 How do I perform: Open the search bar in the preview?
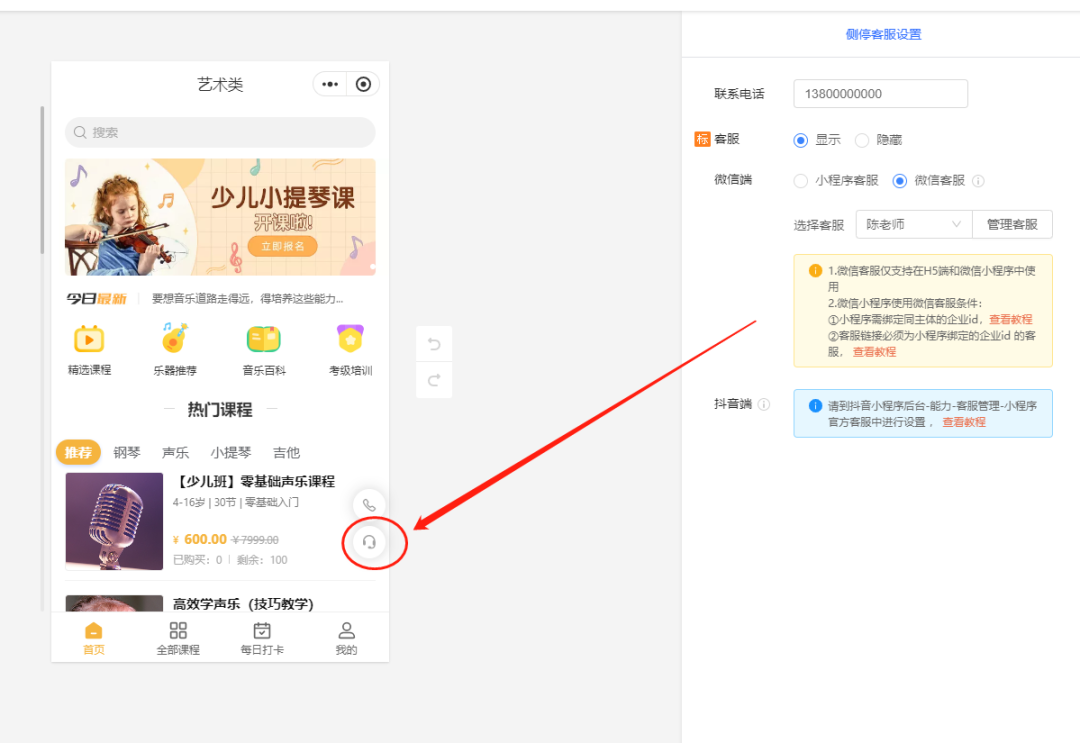[220, 132]
